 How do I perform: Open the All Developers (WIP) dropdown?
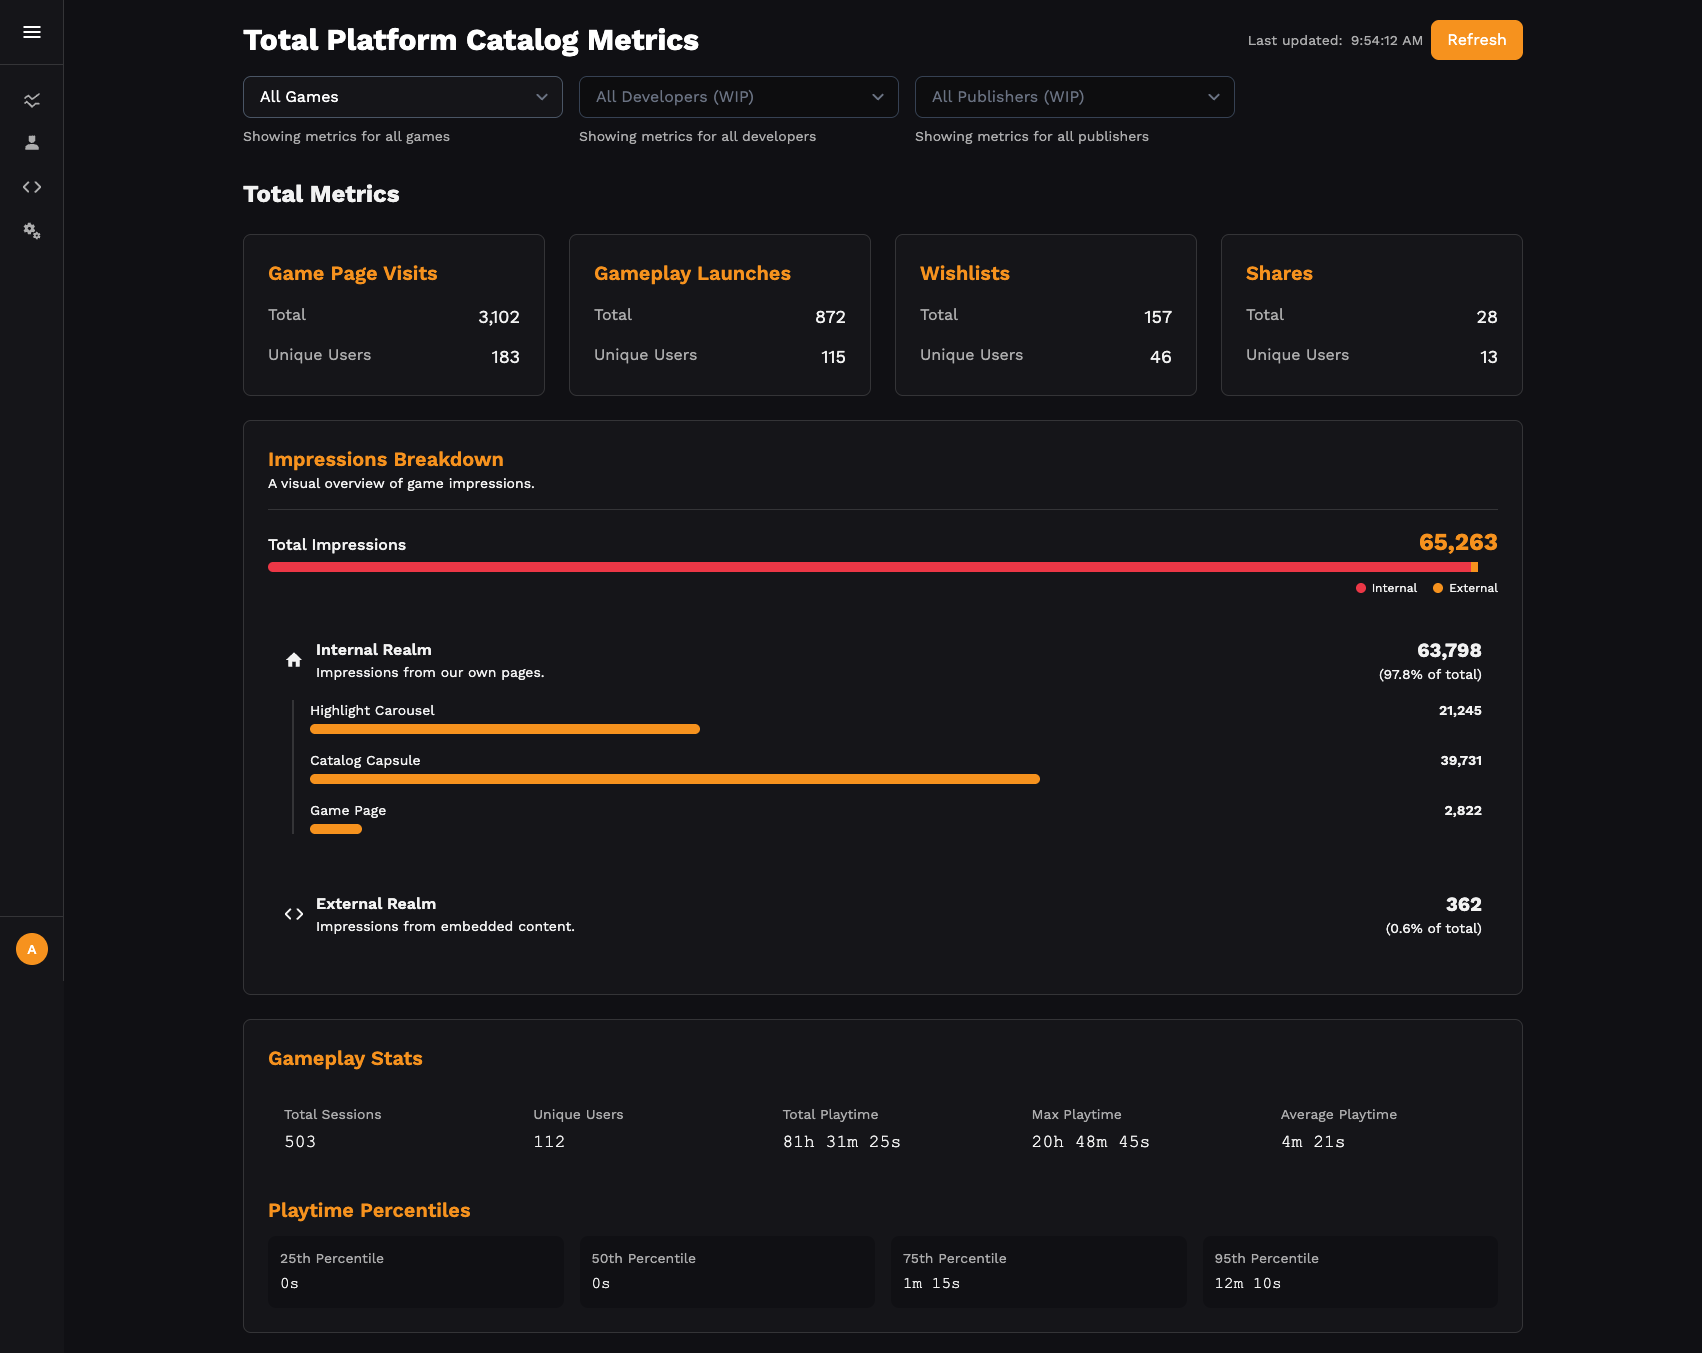[x=739, y=97]
